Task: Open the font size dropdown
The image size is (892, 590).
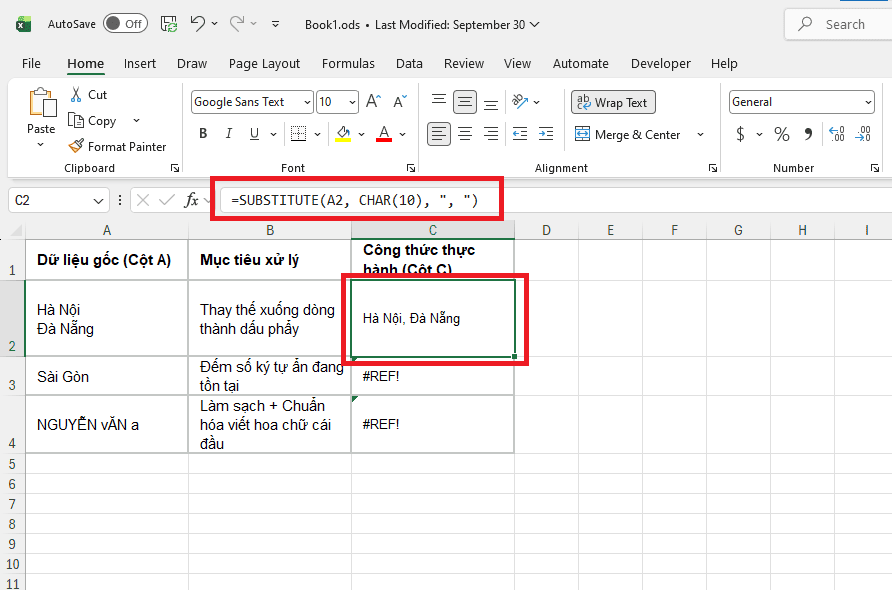Action: coord(352,102)
